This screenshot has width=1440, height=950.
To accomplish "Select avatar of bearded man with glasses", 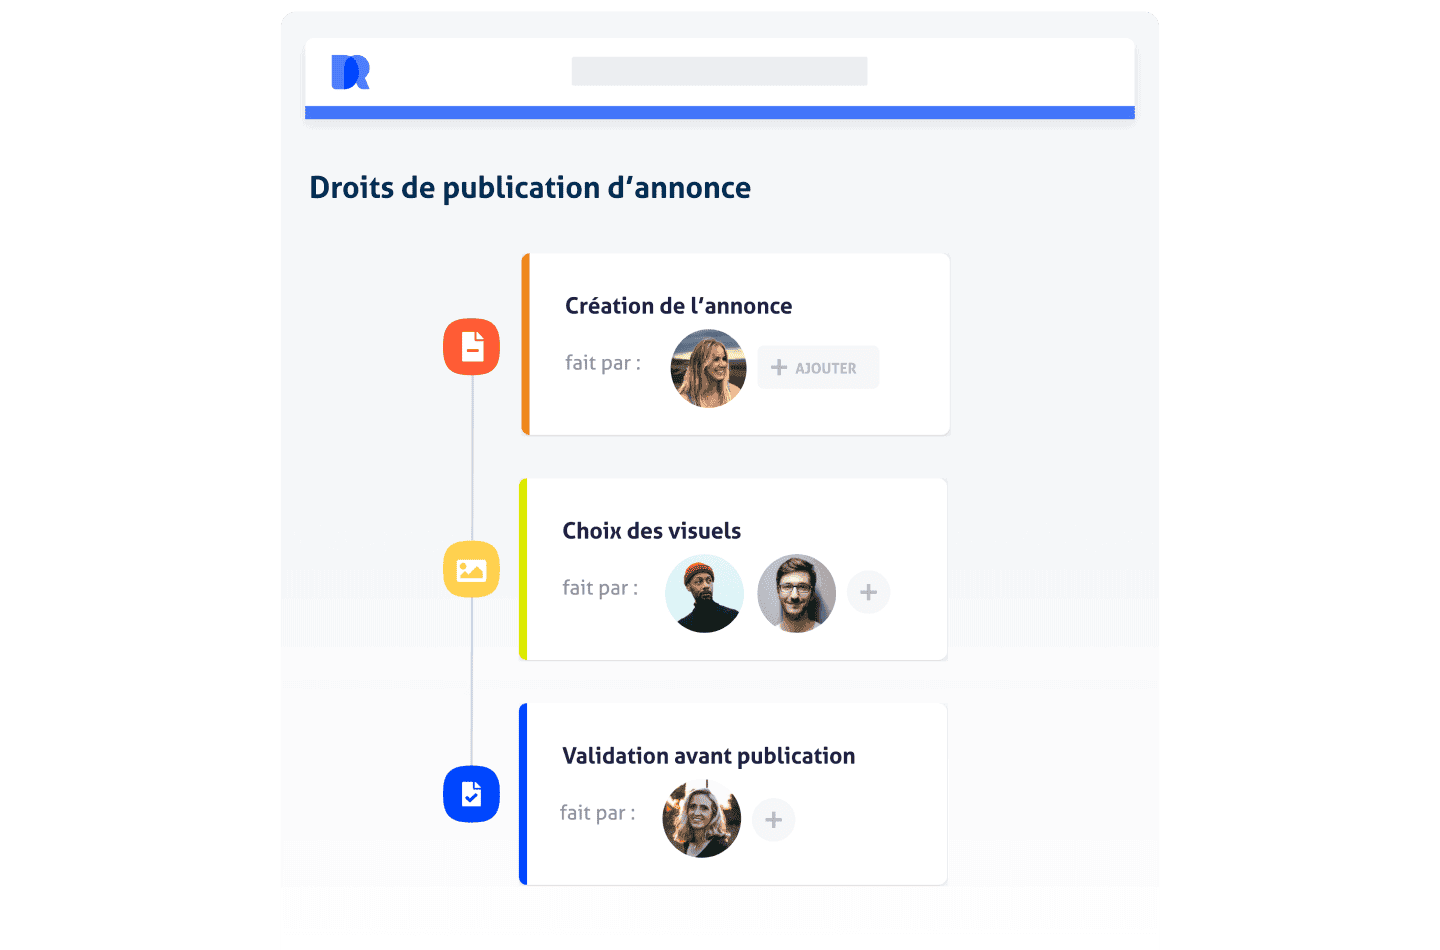I will [x=796, y=593].
